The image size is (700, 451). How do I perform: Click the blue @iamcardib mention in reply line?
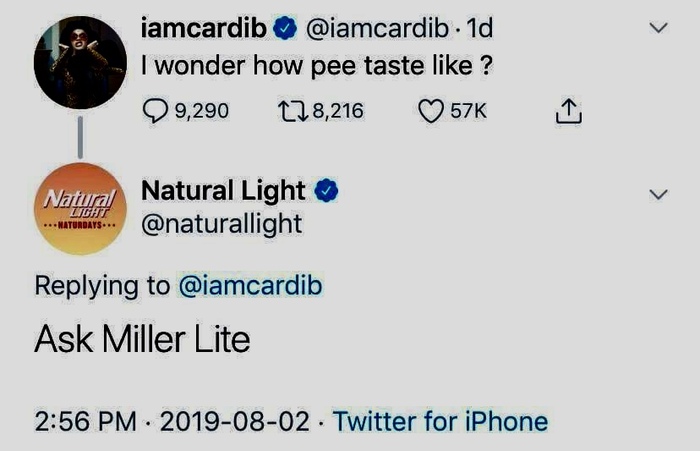click(250, 285)
